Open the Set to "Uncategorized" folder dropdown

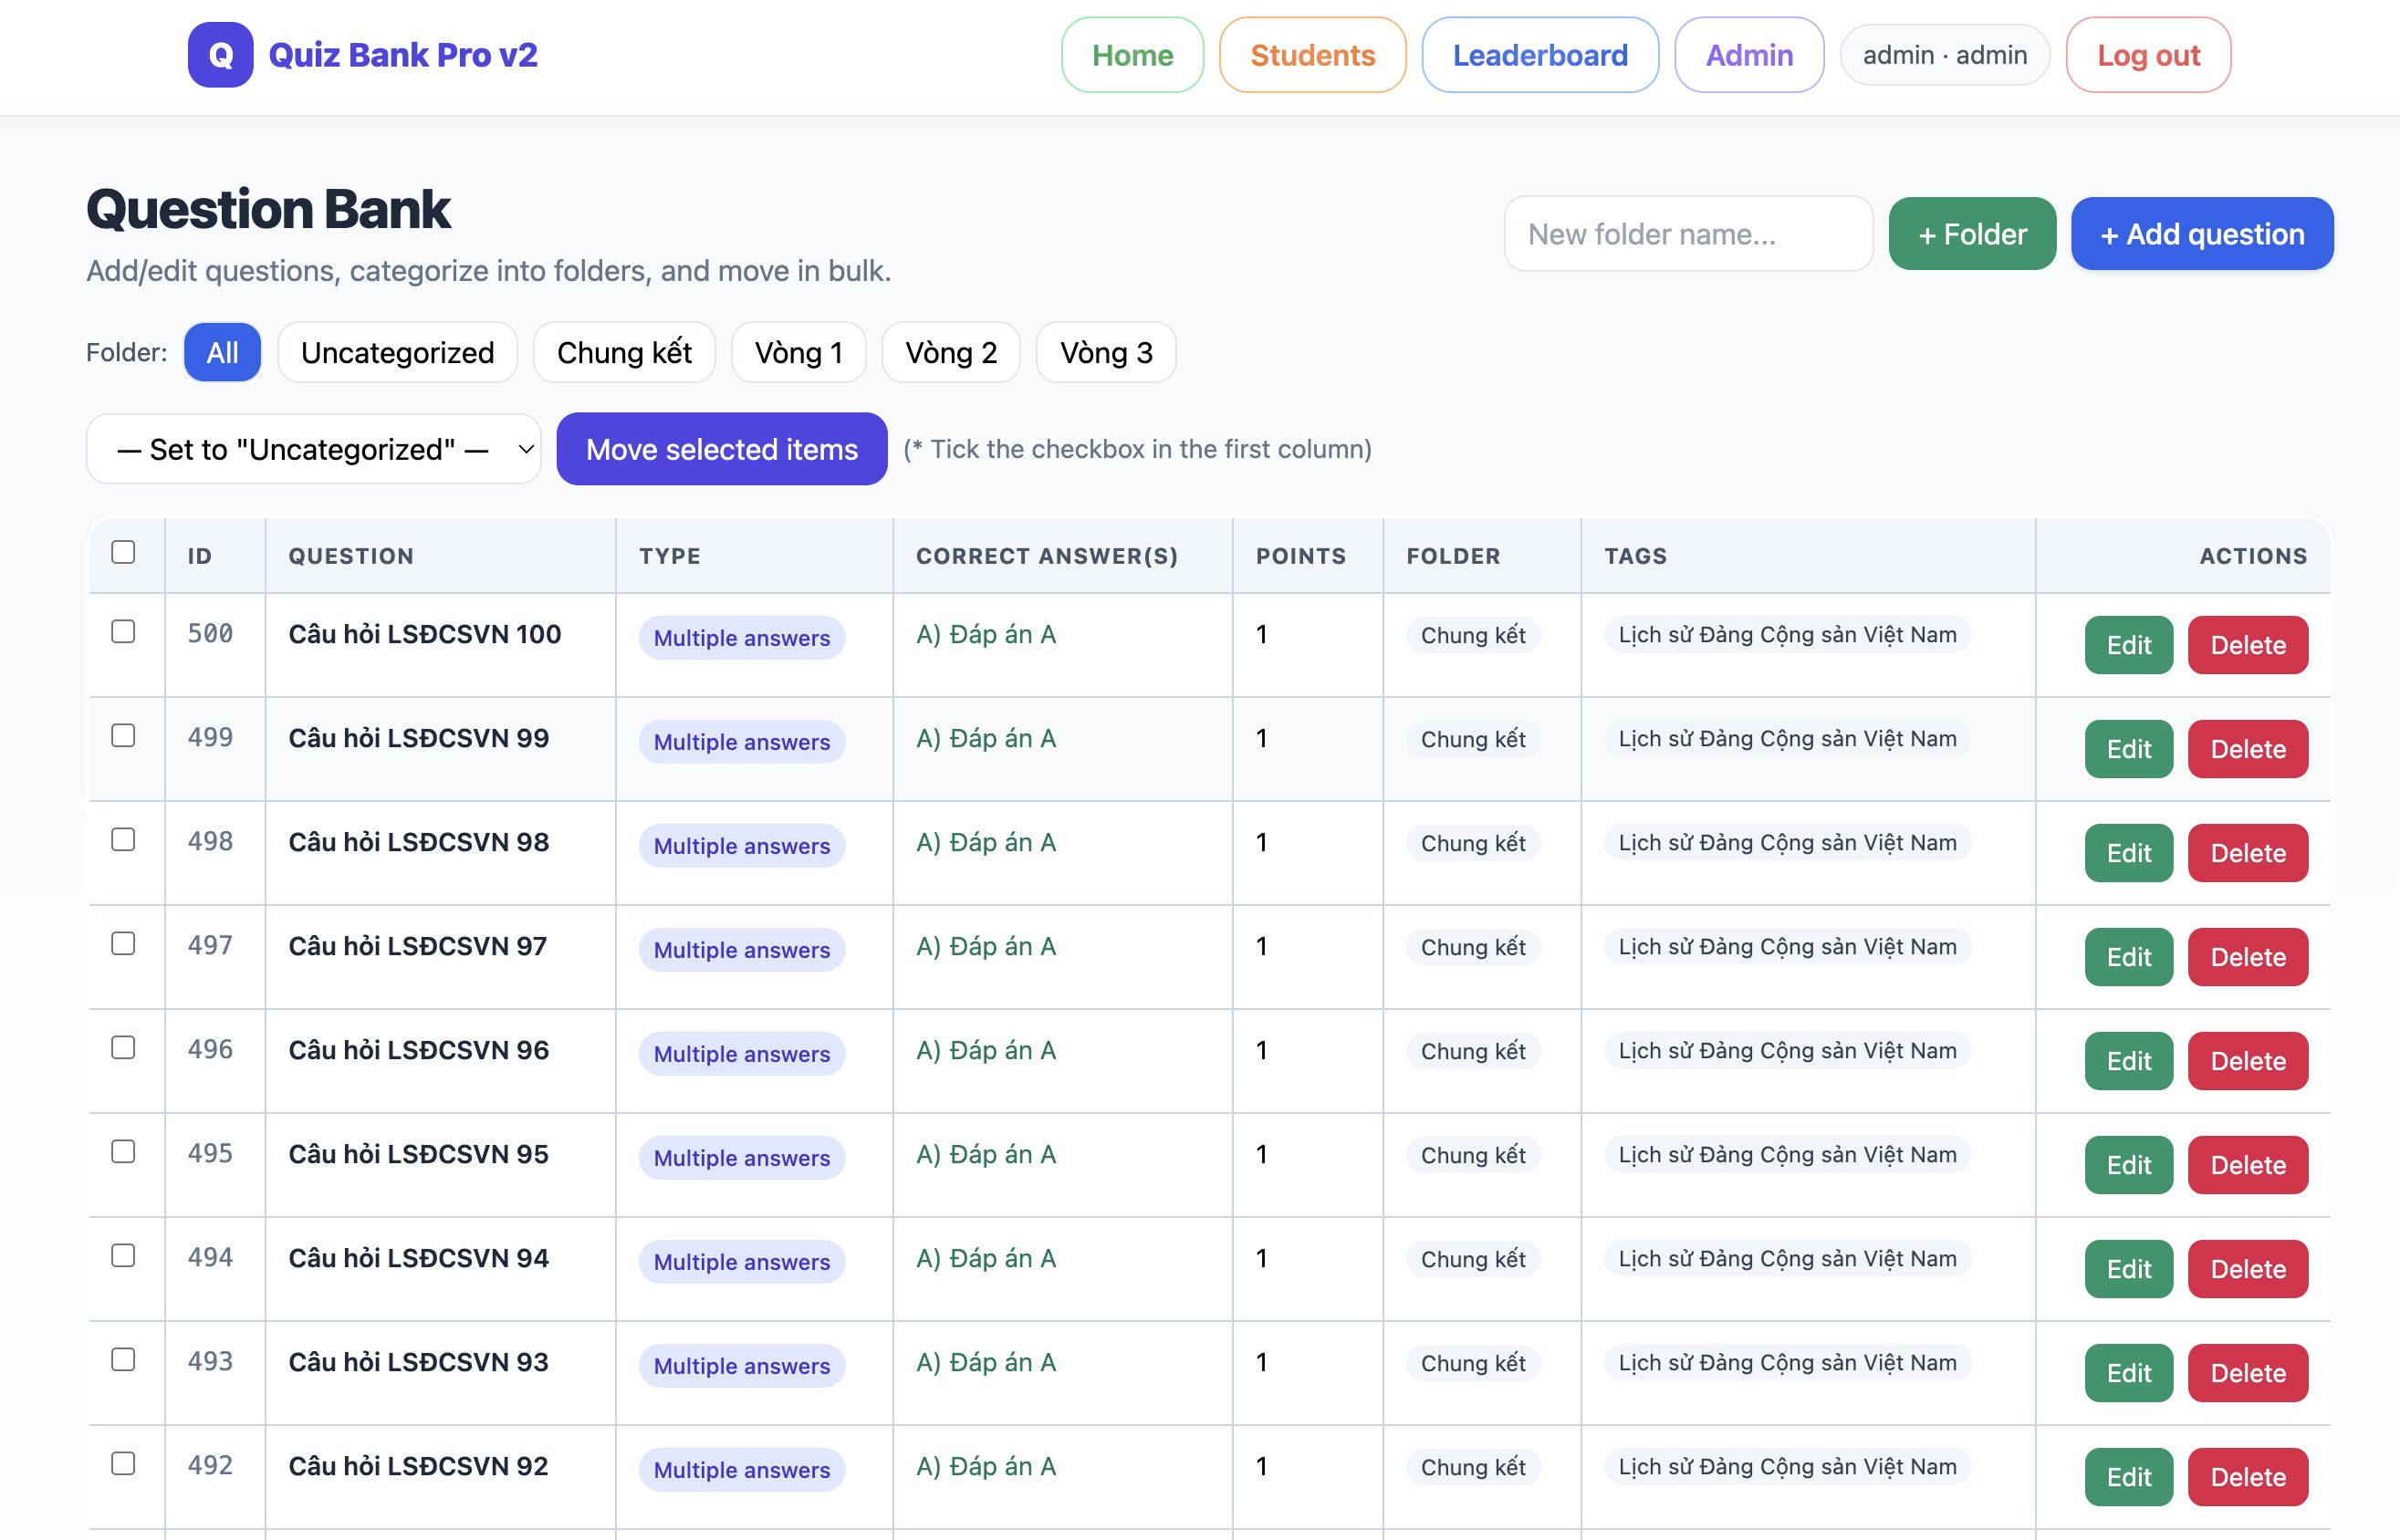tap(313, 449)
